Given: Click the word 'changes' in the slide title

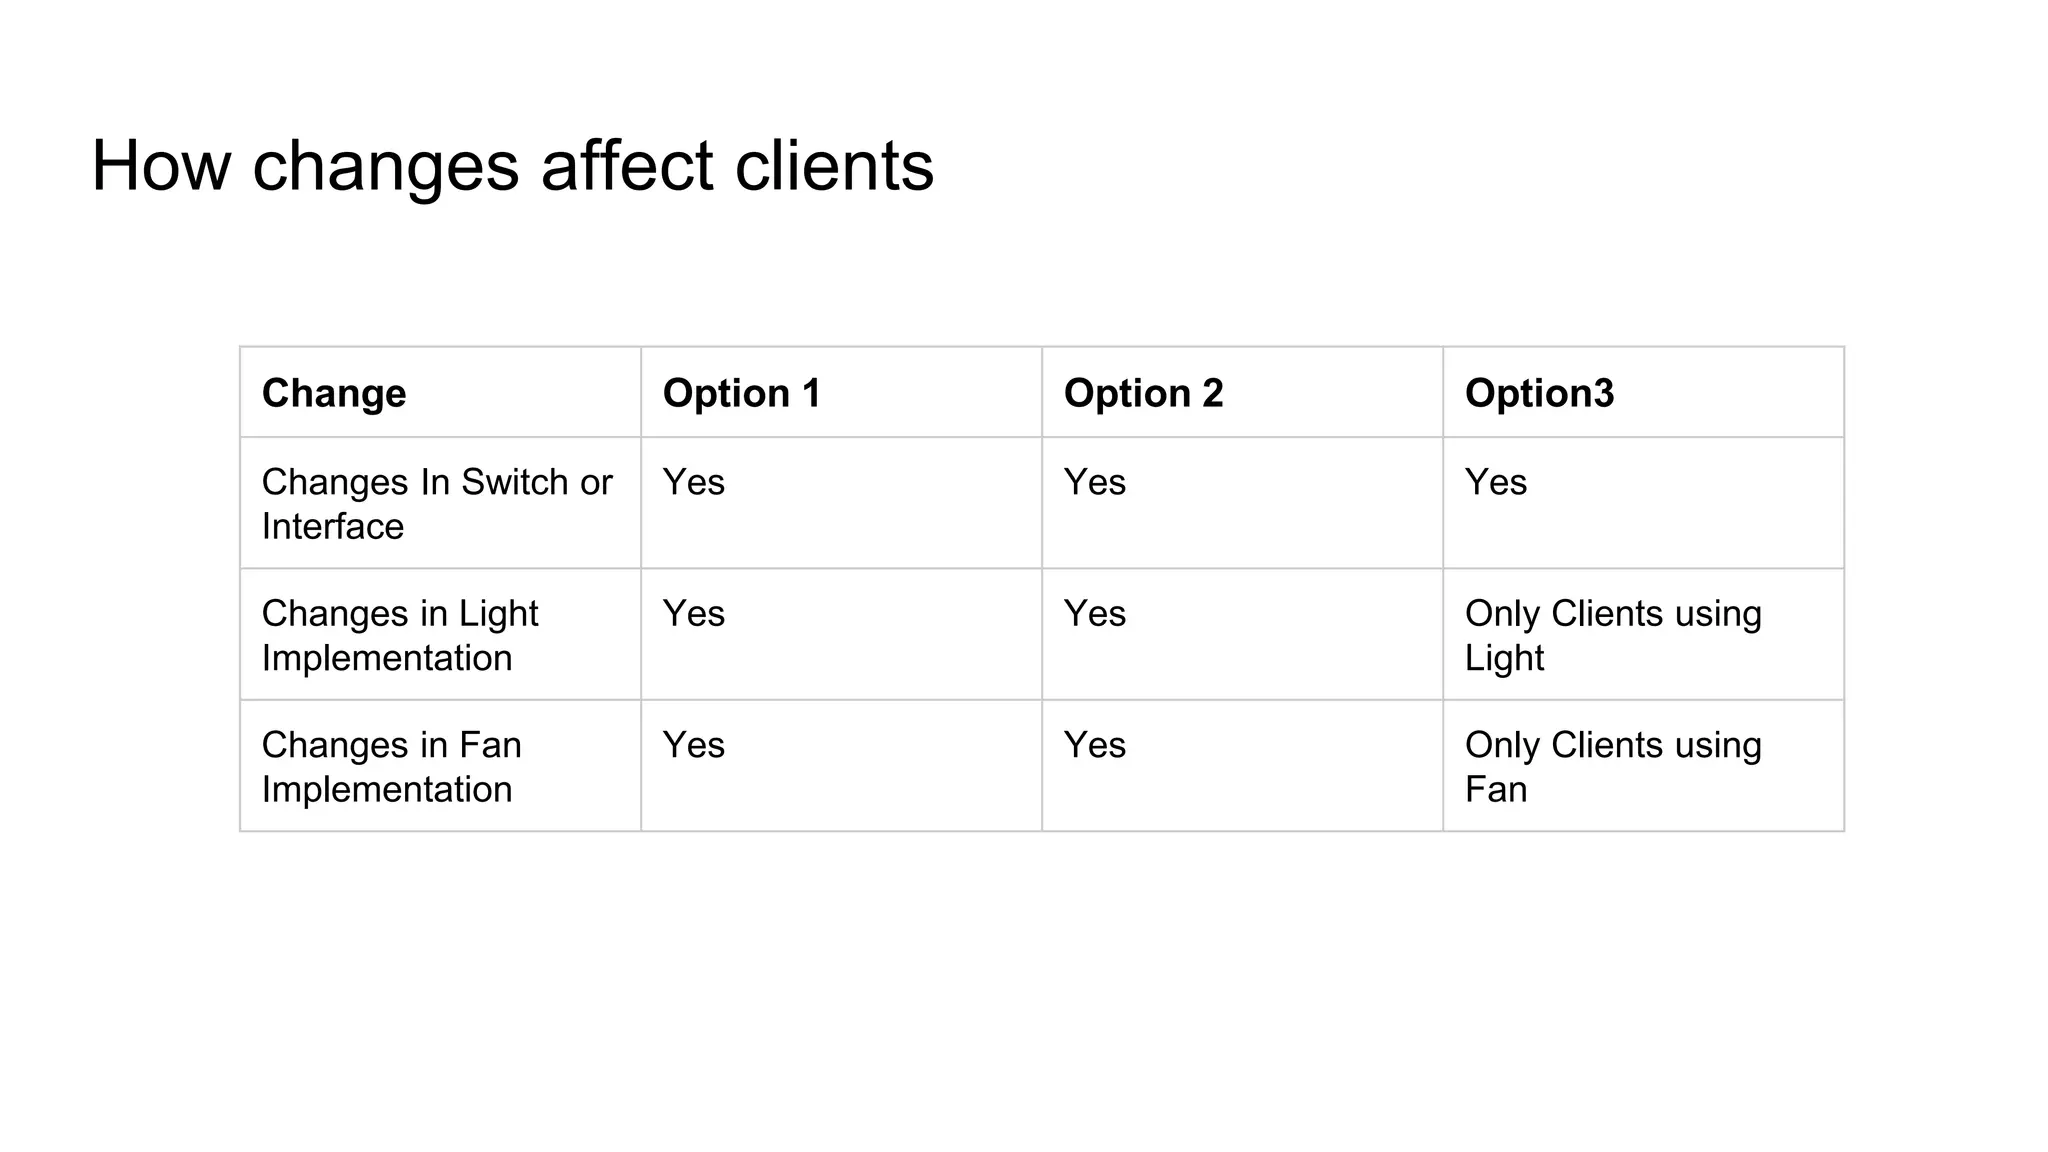Looking at the screenshot, I should tap(385, 166).
